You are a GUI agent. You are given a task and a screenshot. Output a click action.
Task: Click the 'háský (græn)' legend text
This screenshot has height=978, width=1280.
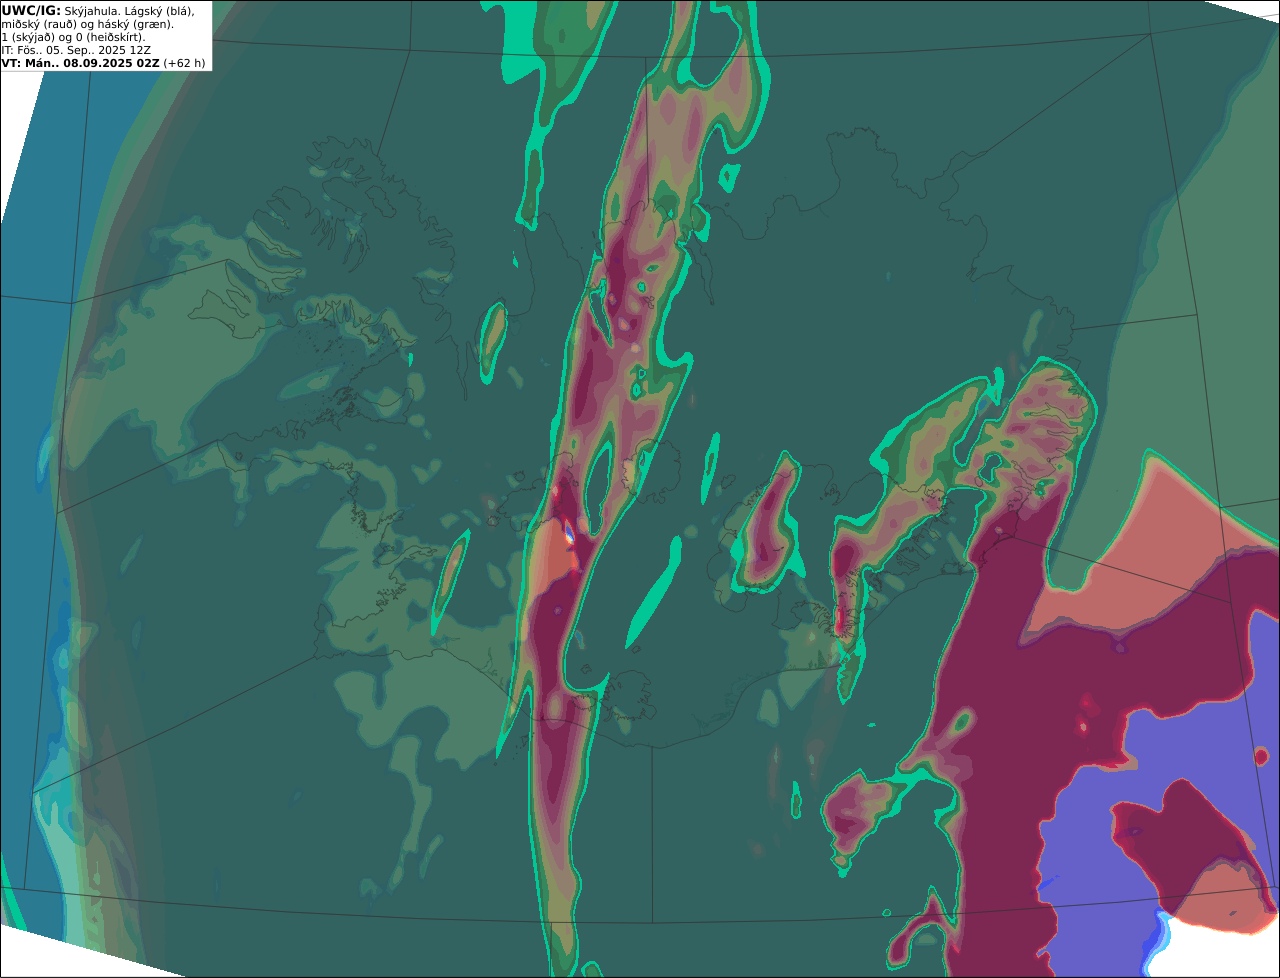(x=135, y=25)
